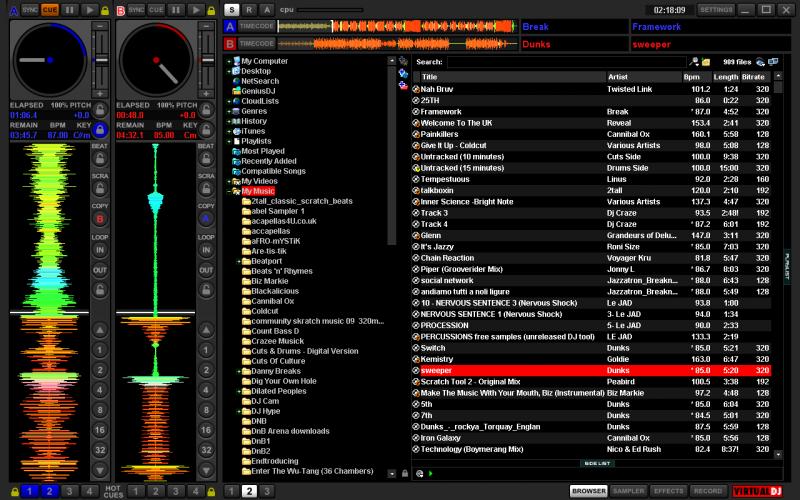The height and width of the screenshot is (500, 800).
Task: Trigger deck B hot cue 4
Action: 195,491
